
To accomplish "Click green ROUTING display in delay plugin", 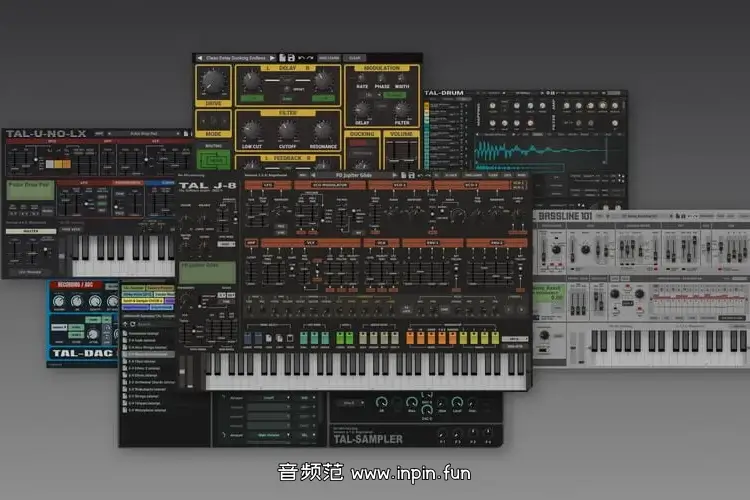I will coord(213,160).
